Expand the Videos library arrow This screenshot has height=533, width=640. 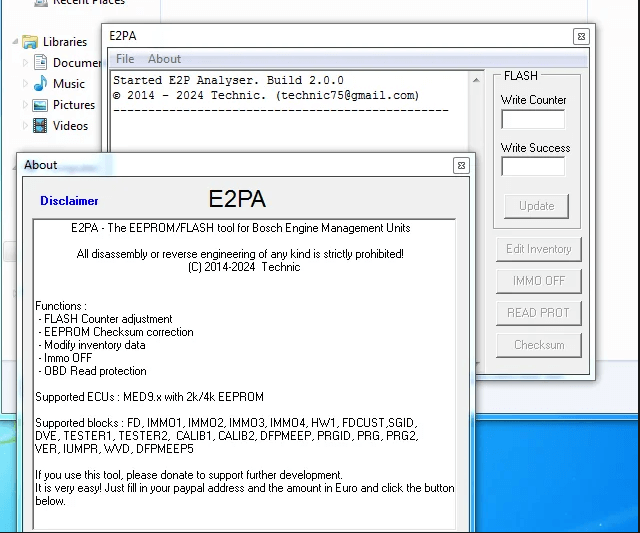pyautogui.click(x=27, y=126)
